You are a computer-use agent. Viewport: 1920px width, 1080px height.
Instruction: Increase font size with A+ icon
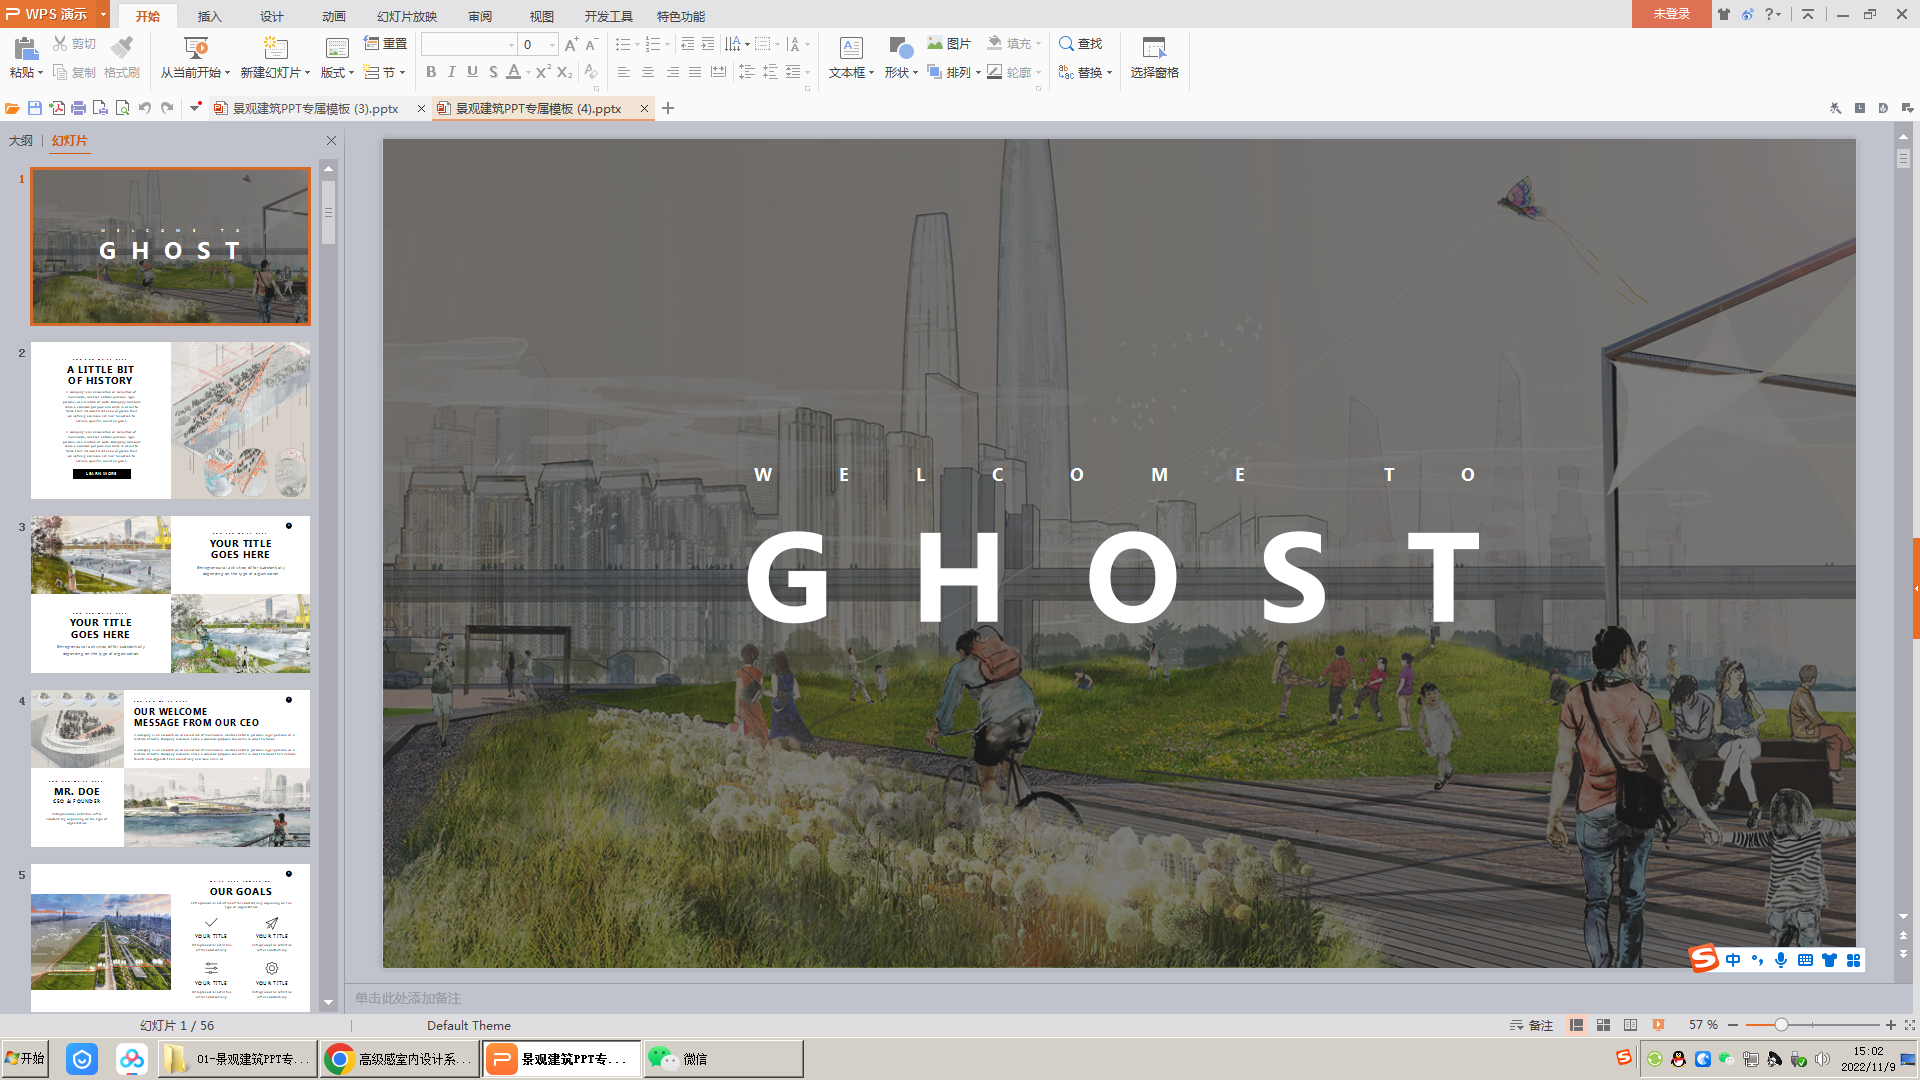(571, 44)
